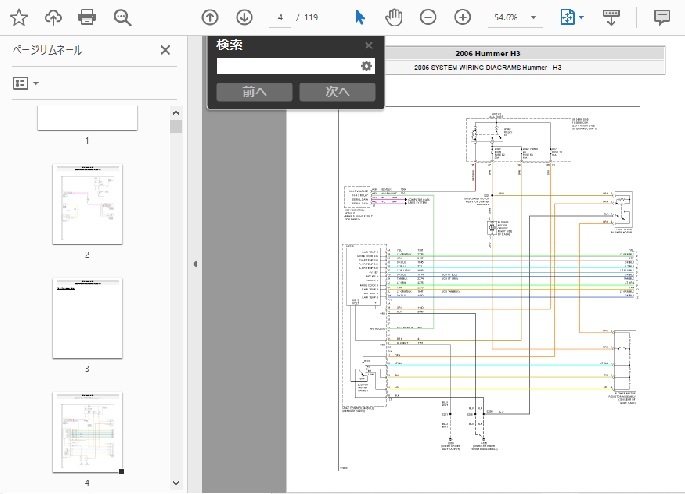Click the thumbnail scrollbar handle
Image resolution: width=685 pixels, height=494 pixels.
click(x=176, y=127)
